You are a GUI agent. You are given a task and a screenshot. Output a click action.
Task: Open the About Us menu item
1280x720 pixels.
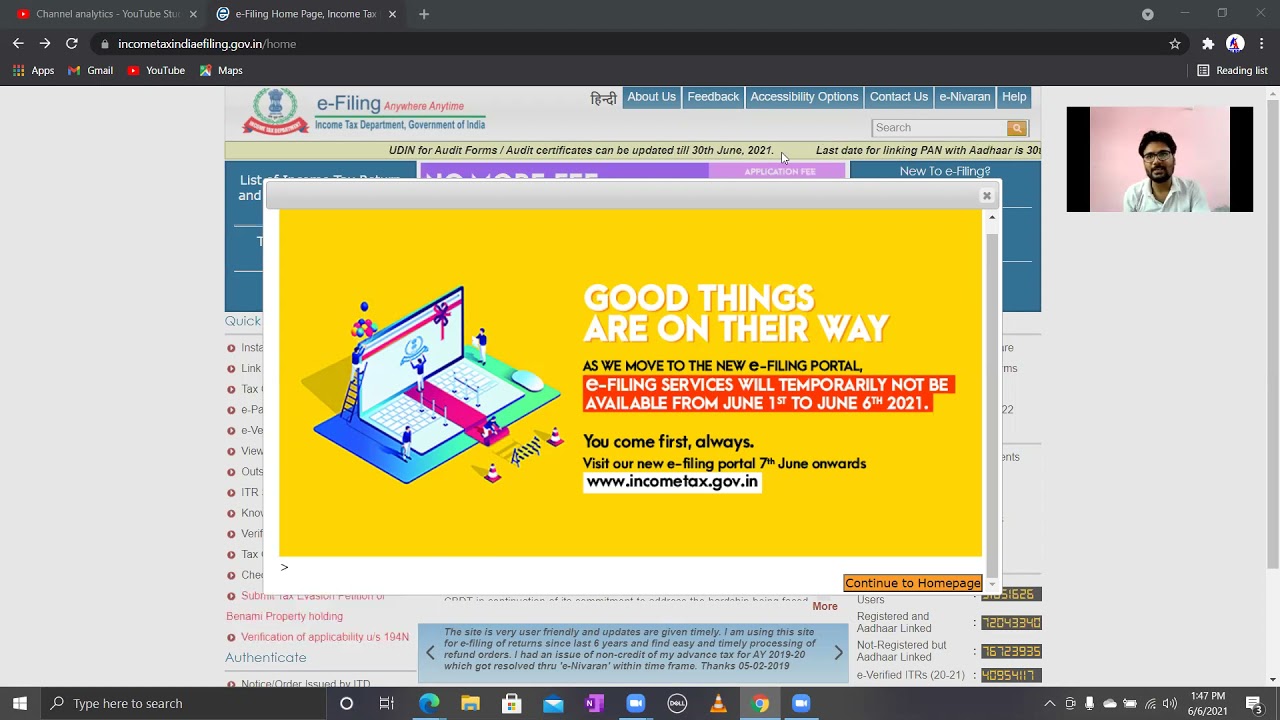[651, 97]
